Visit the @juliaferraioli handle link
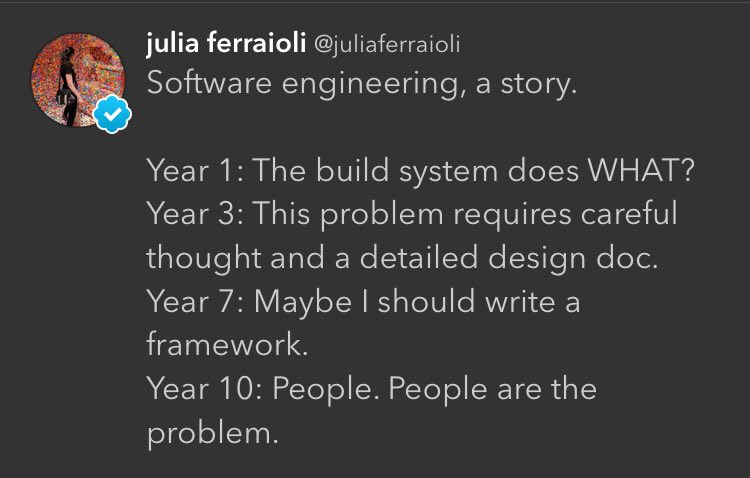This screenshot has width=750, height=478. (x=387, y=44)
